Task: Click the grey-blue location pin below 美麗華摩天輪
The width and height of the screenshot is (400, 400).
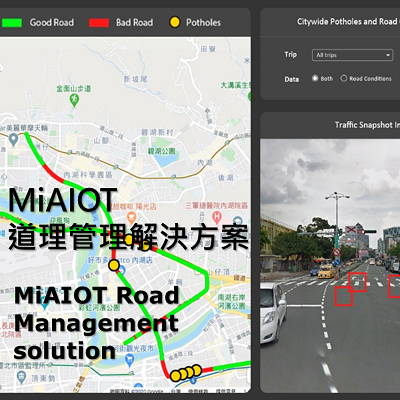Action: 13,140
